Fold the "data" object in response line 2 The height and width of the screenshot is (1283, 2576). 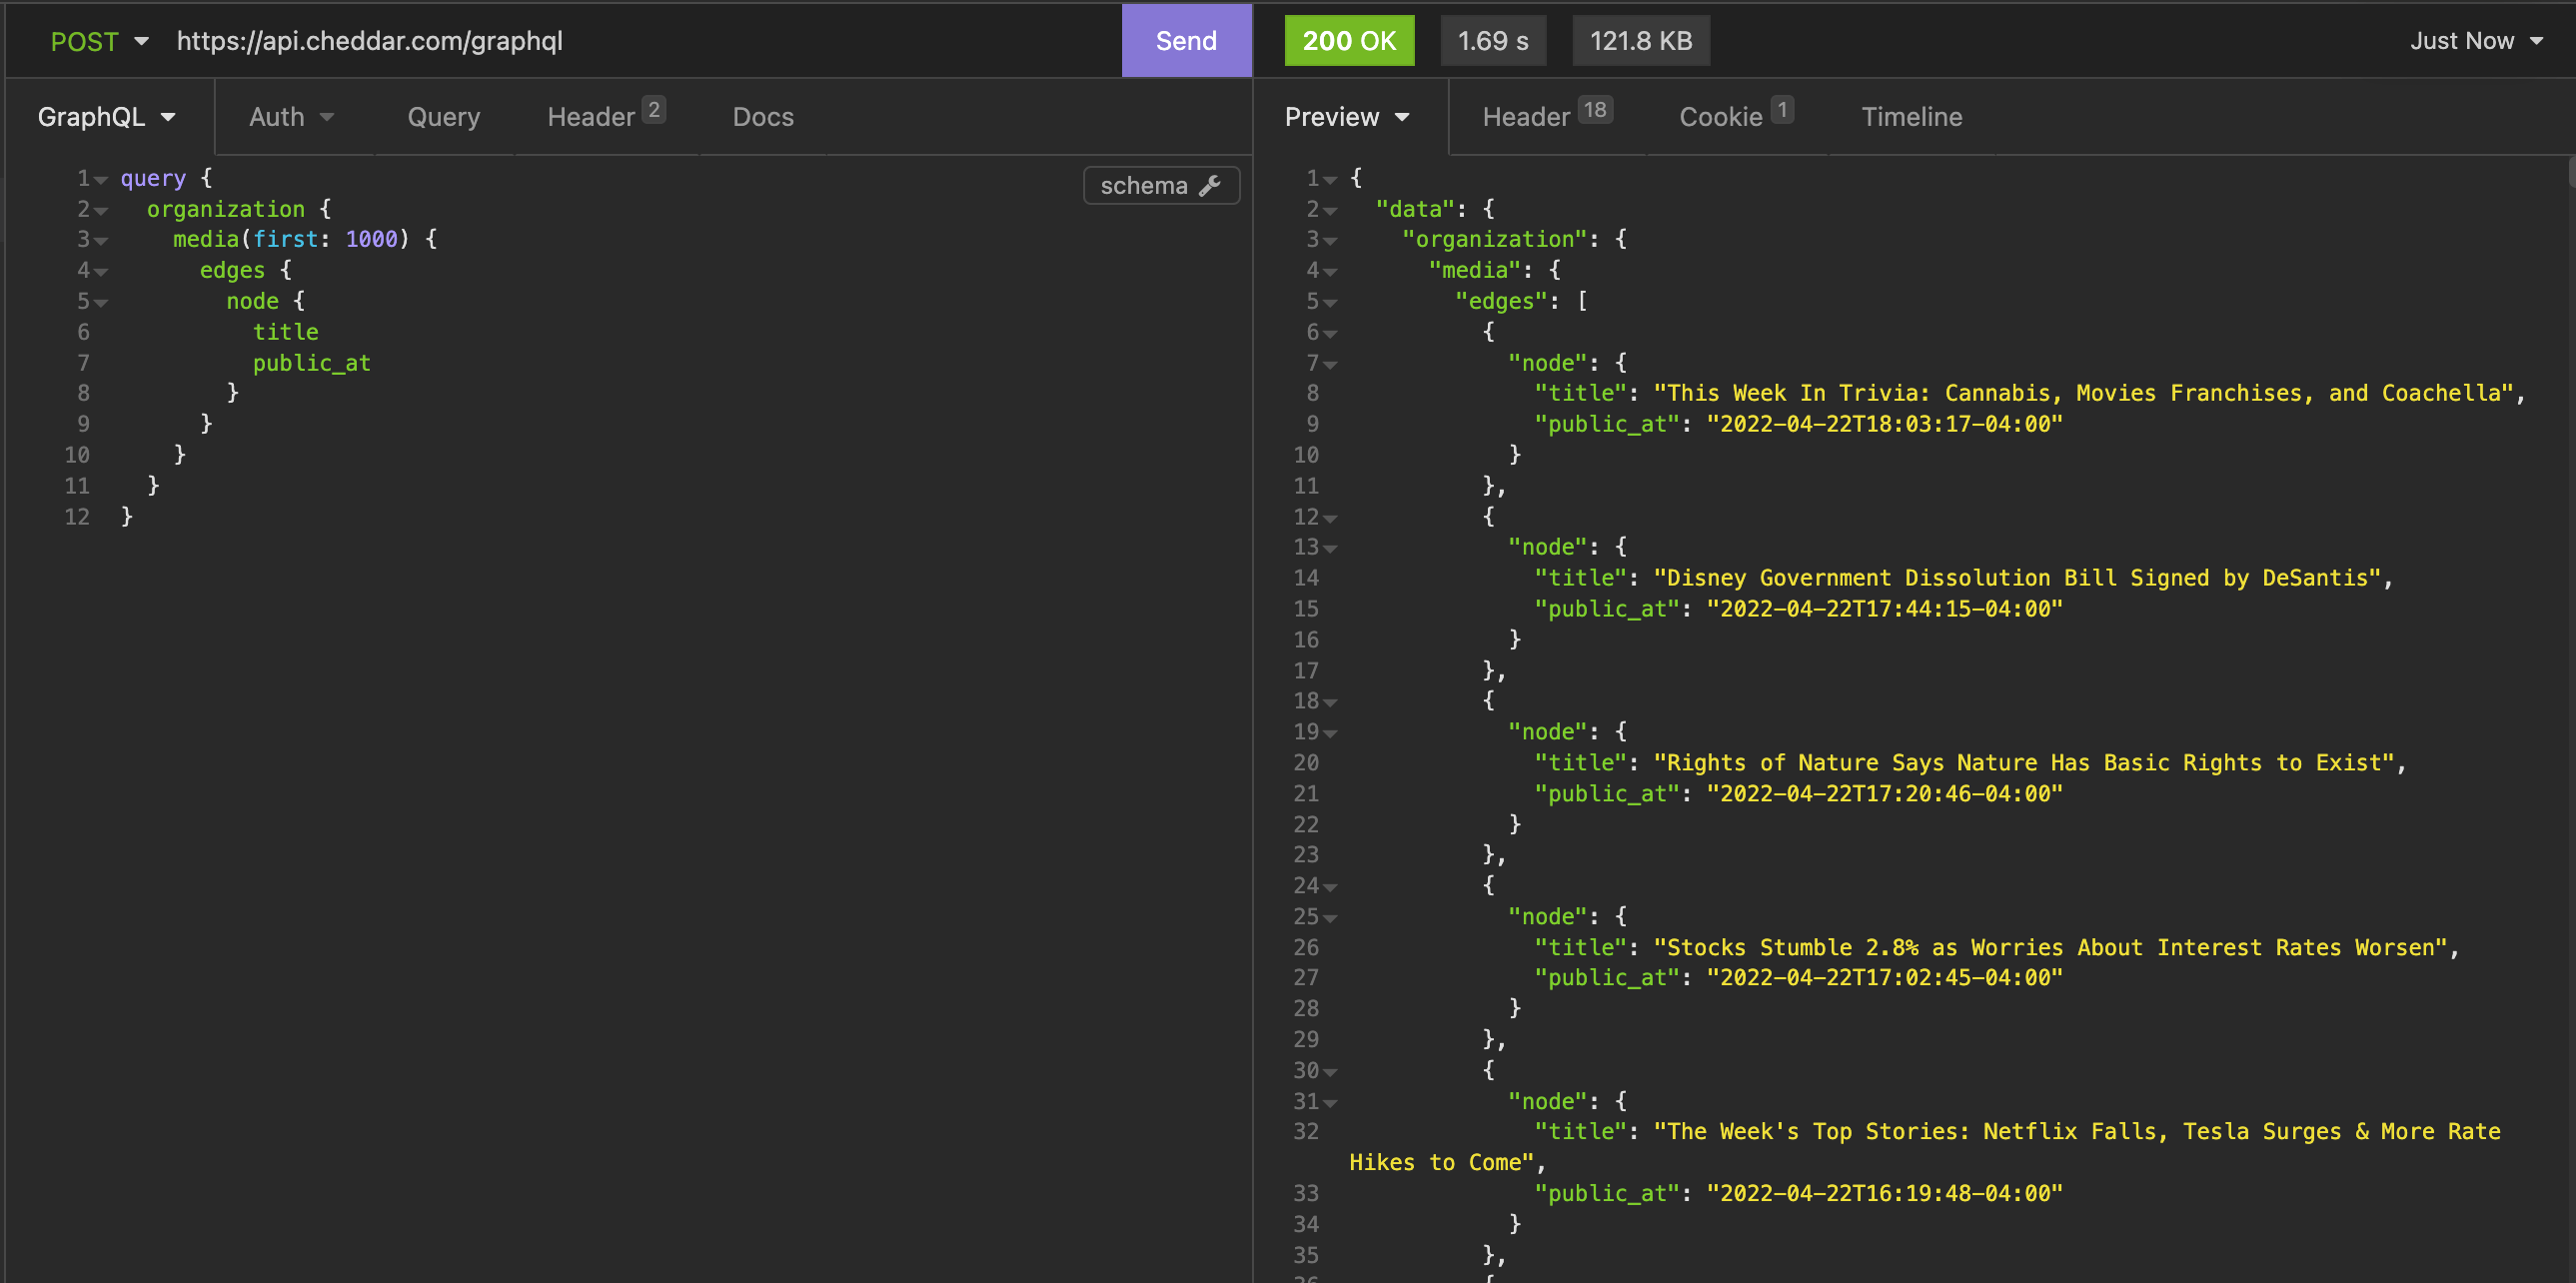coord(1330,211)
